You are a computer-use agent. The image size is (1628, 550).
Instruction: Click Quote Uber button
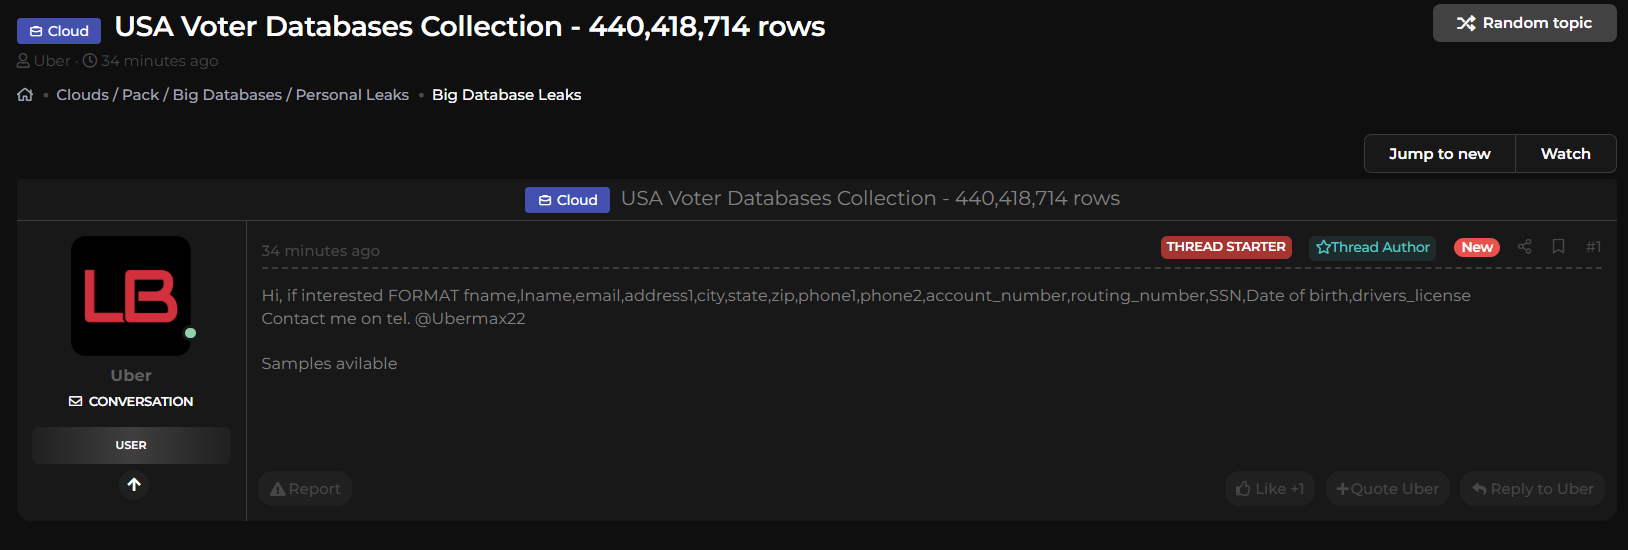1388,489
